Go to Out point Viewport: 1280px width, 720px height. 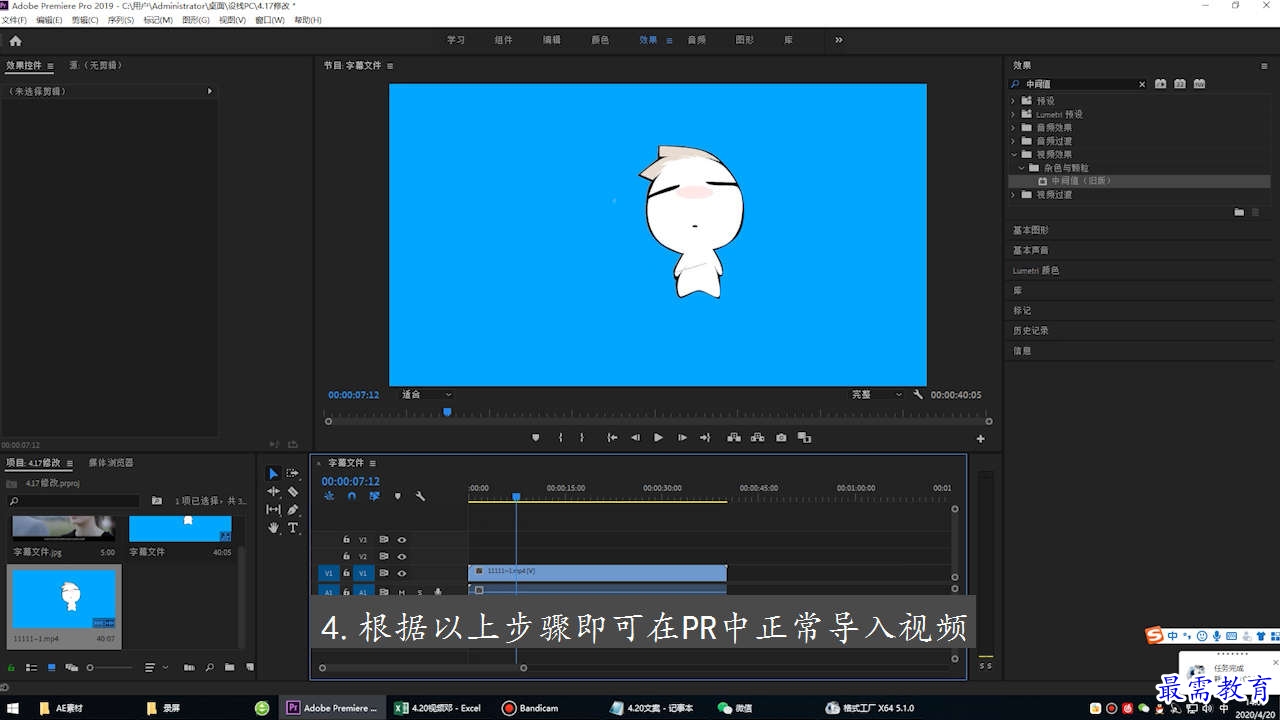point(705,437)
